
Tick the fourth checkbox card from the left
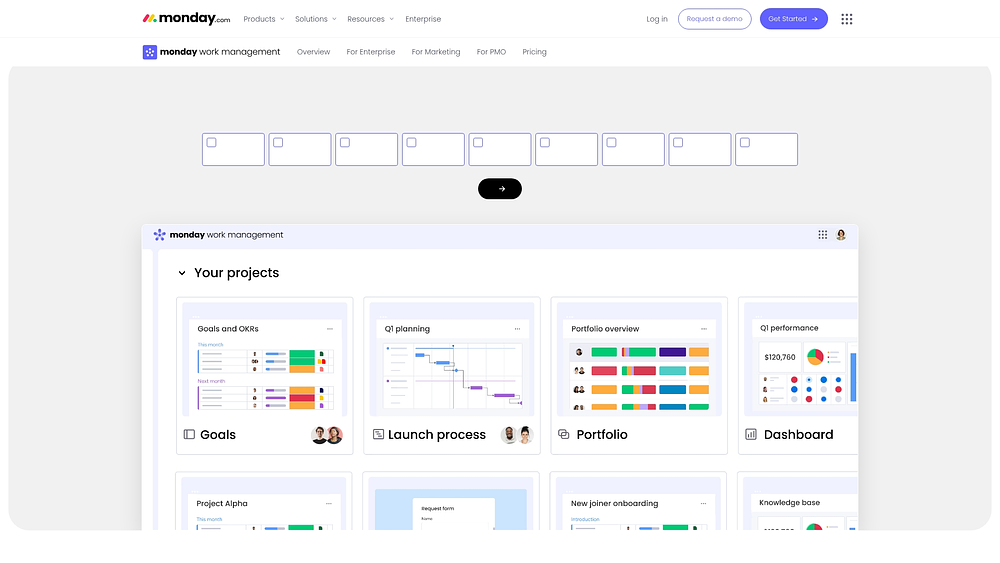(x=411, y=143)
